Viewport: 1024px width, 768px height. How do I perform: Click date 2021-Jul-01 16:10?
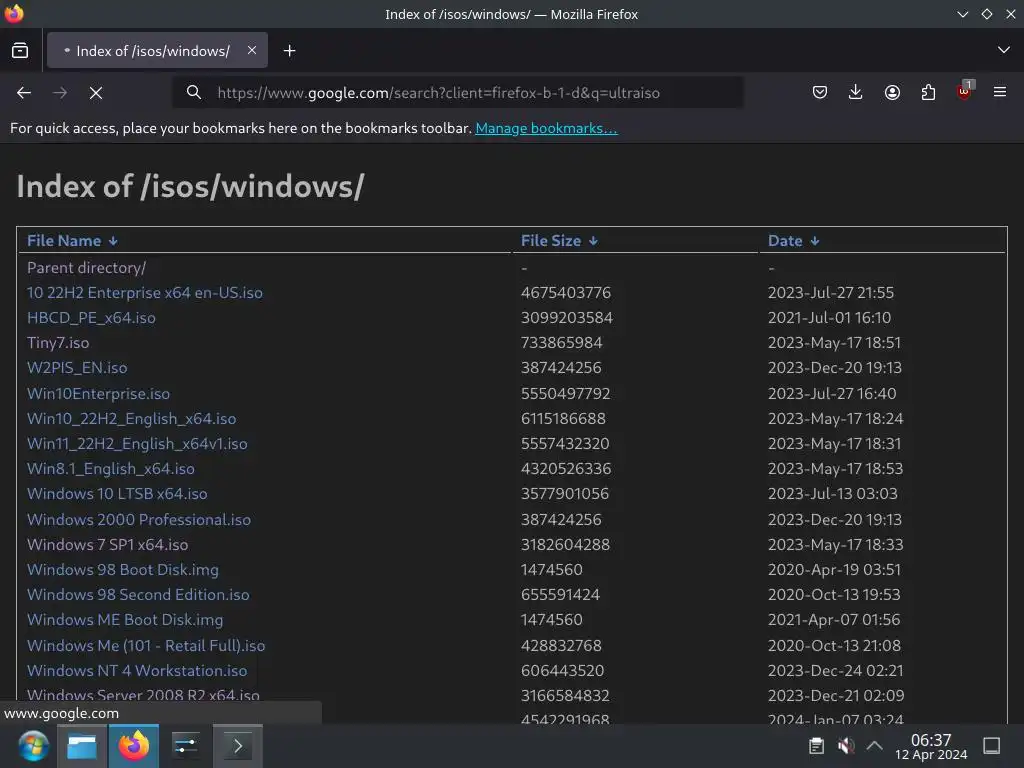(829, 318)
